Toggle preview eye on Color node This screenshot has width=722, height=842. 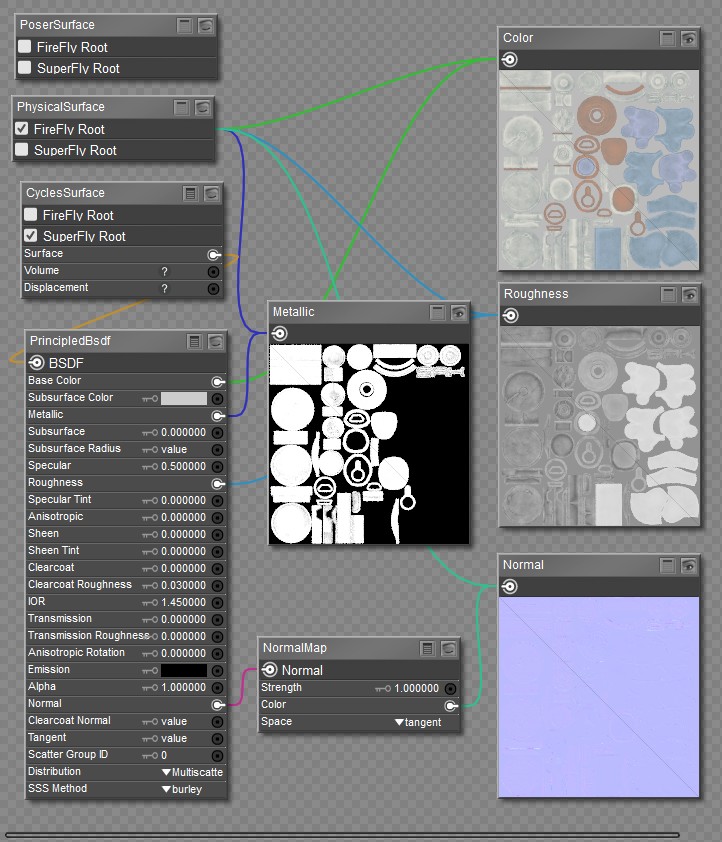(x=689, y=38)
